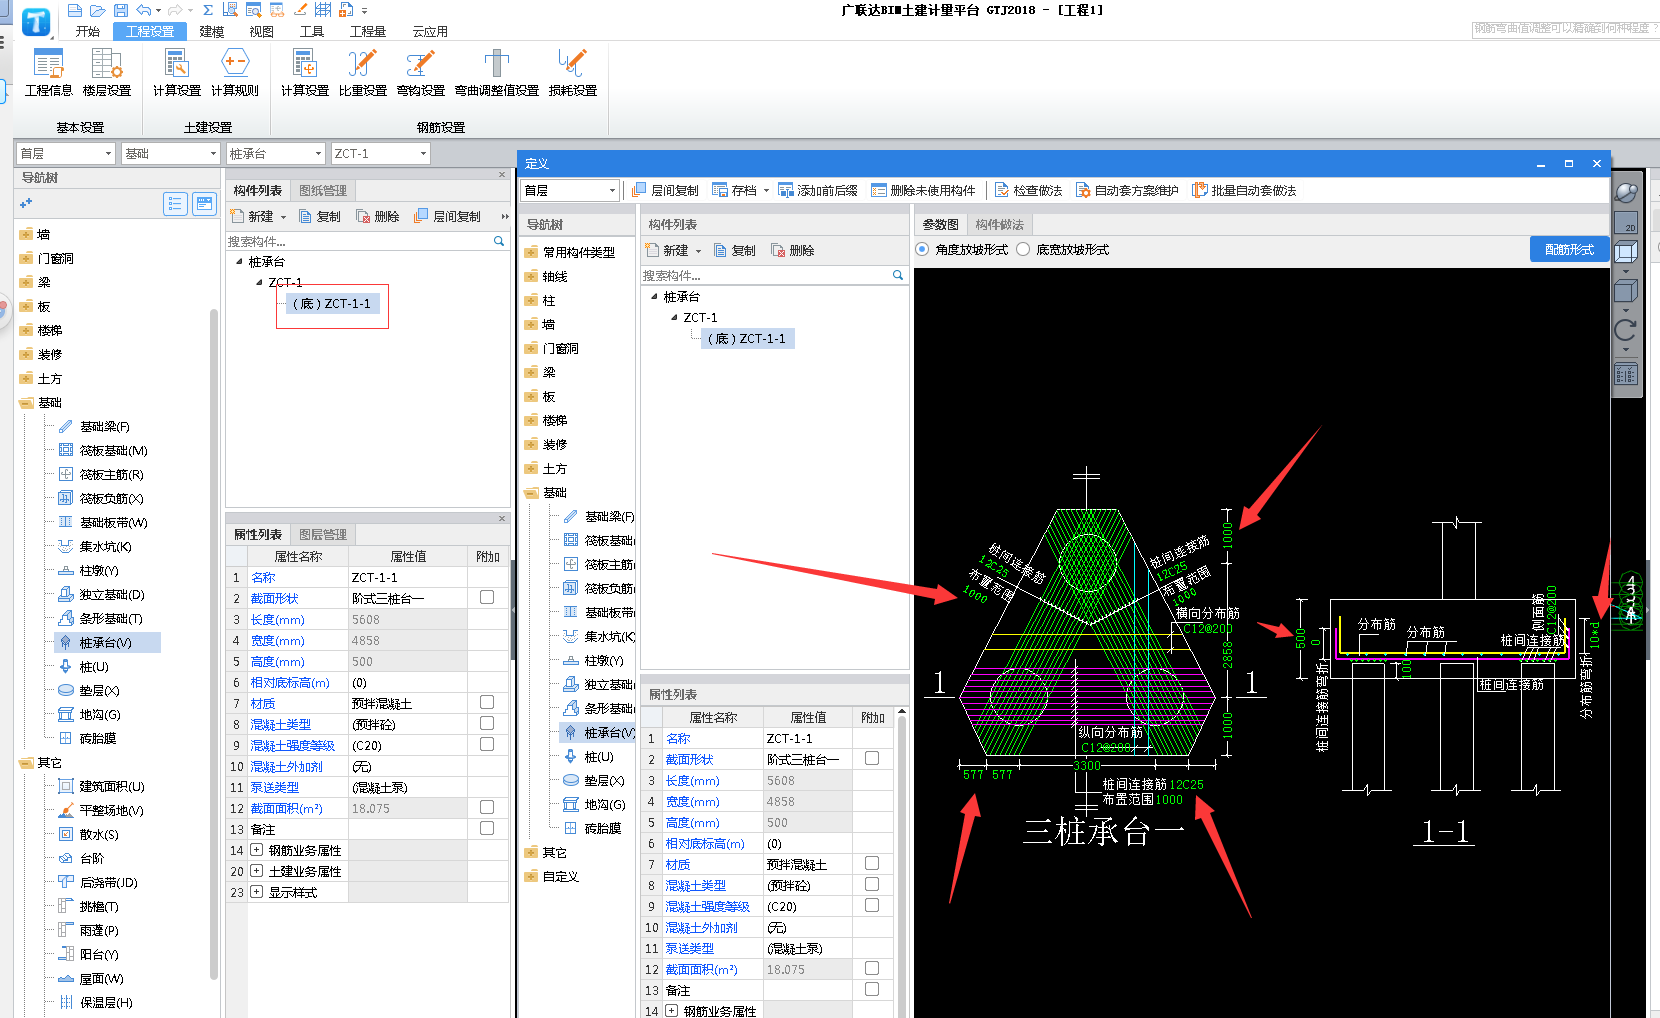Expand 显示样式 in main property list
The width and height of the screenshot is (1660, 1018).
click(257, 892)
